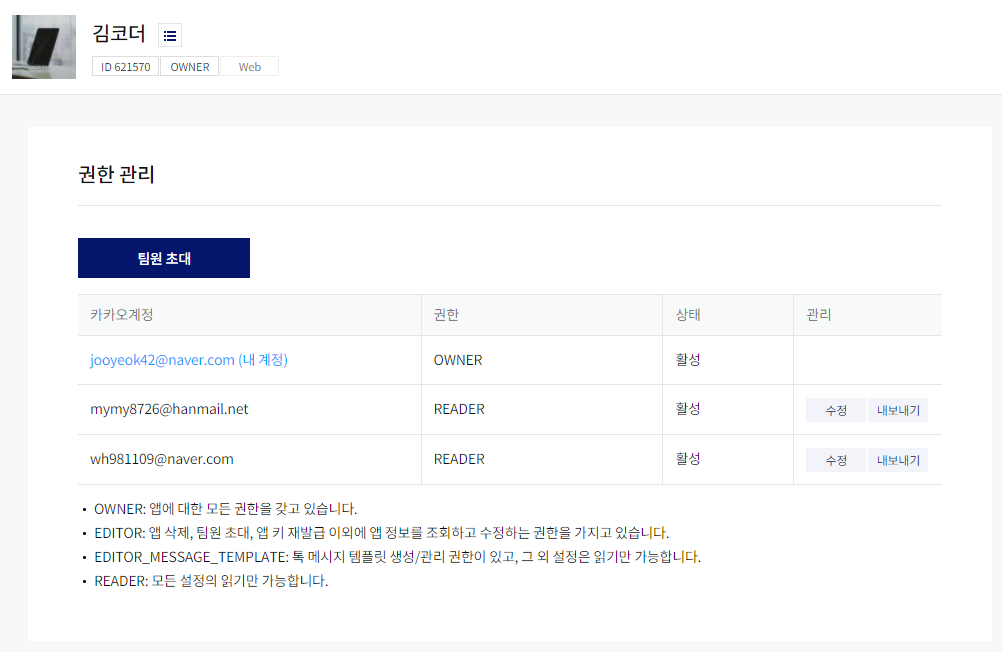Click 수정 for wh981109@naver.com
This screenshot has height=652, width=1002.
click(836, 460)
